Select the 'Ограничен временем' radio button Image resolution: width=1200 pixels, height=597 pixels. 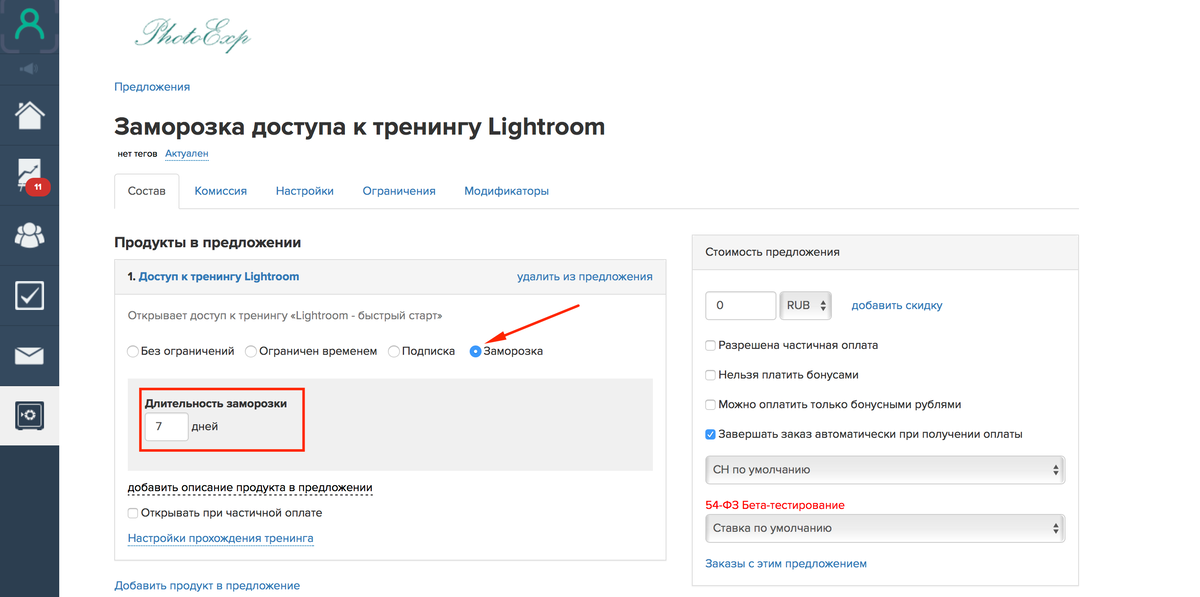coord(251,352)
